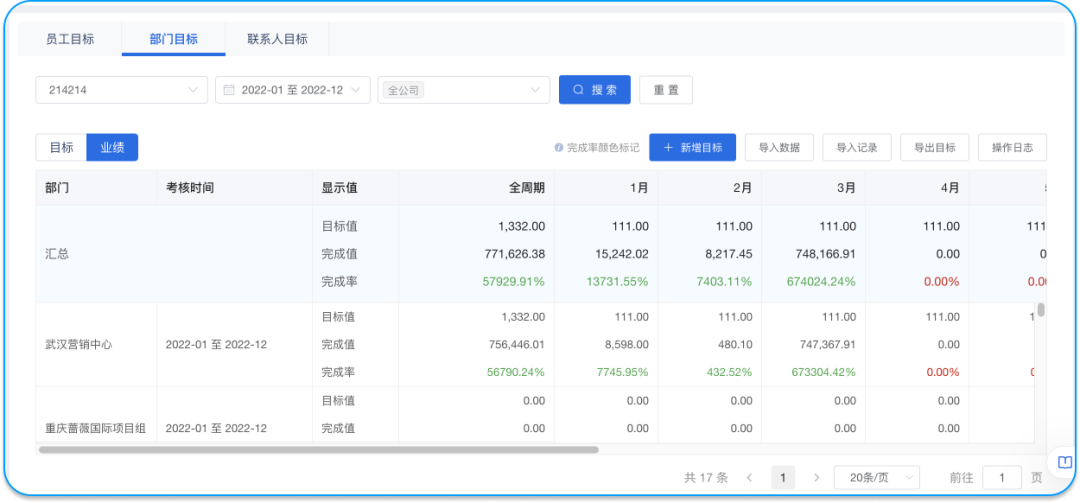Screen dimensions: 1080x503
Task: Open 操作日志
Action: pos(1012,147)
